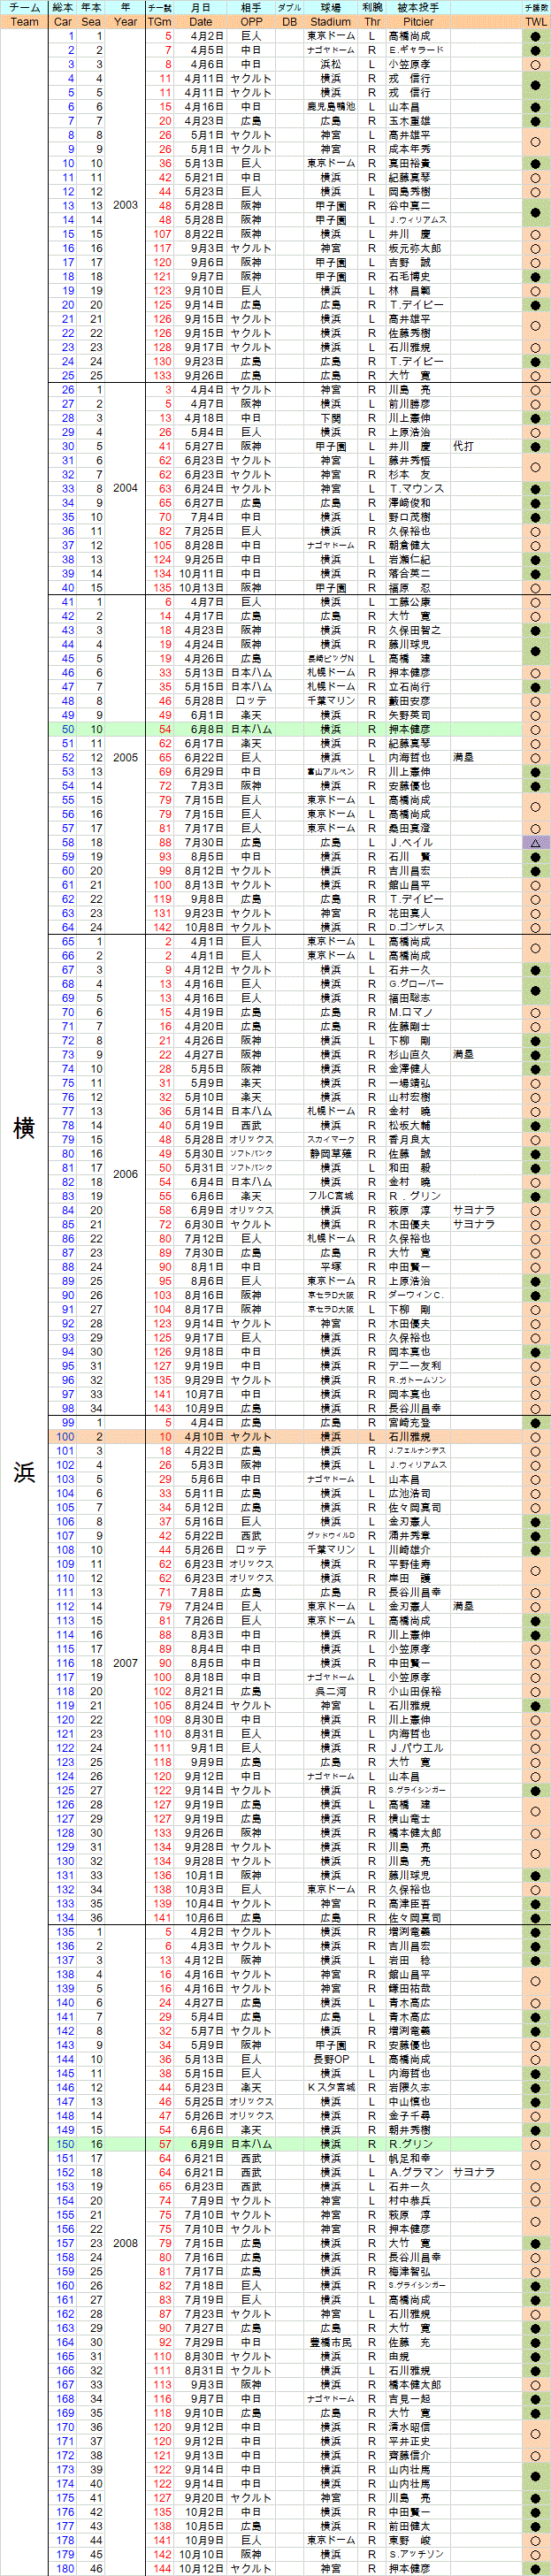Click the "TGm" column header
Viewport: 551px width, 2576px height.
tap(160, 22)
